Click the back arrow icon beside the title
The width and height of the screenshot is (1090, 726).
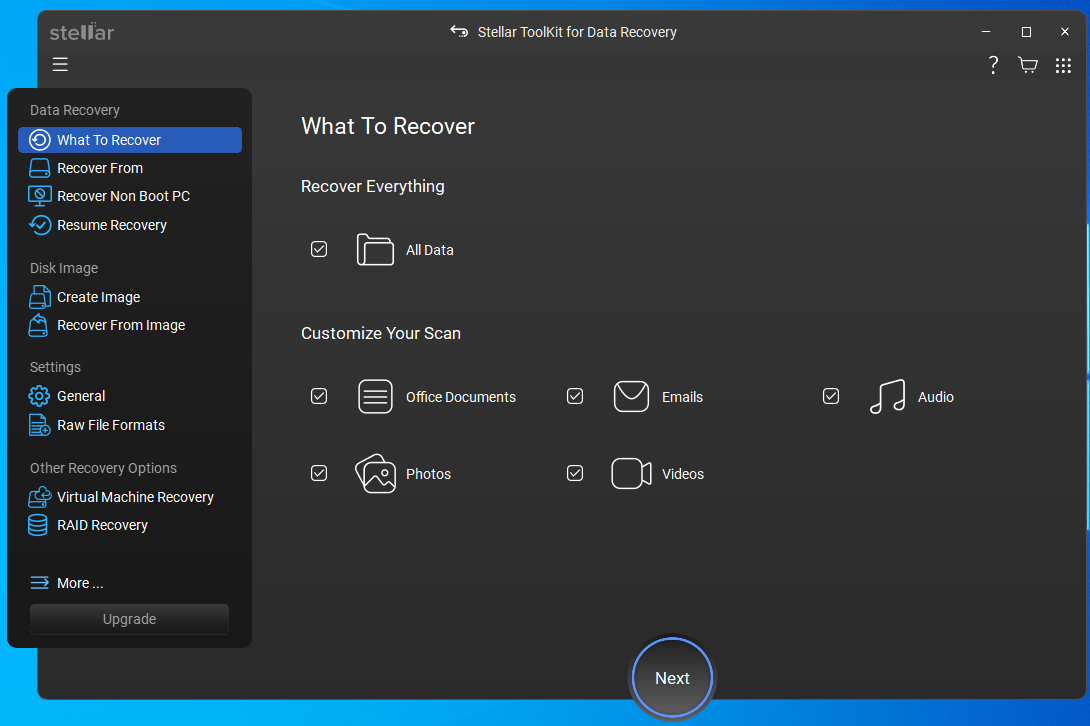[459, 31]
